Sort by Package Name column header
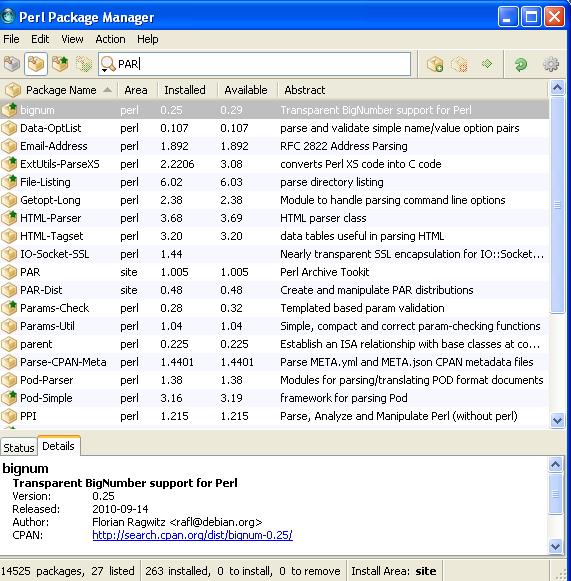Image resolution: width=571 pixels, height=581 pixels. 59,90
